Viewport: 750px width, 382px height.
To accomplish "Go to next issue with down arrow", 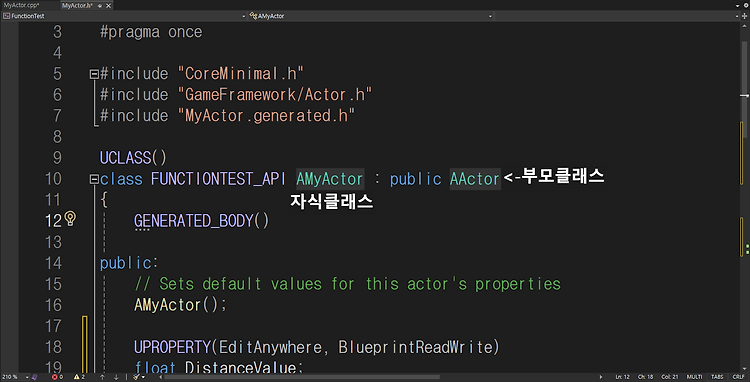I will [116, 377].
